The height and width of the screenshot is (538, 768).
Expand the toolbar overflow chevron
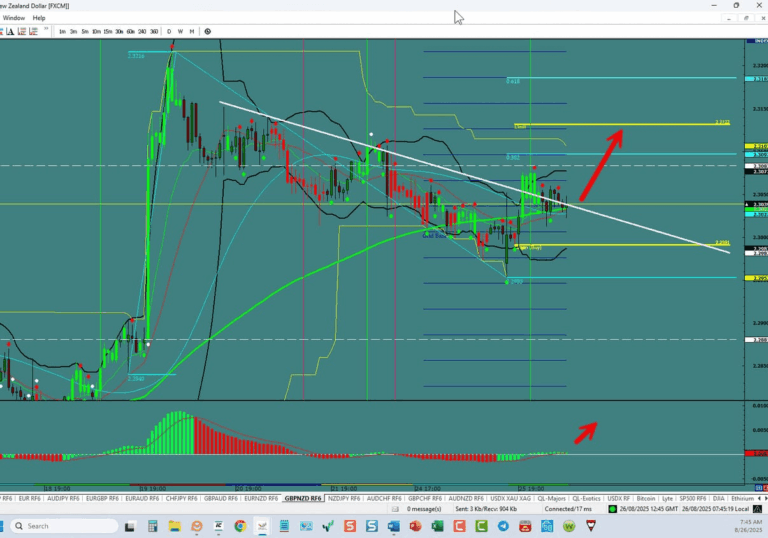(46, 29)
